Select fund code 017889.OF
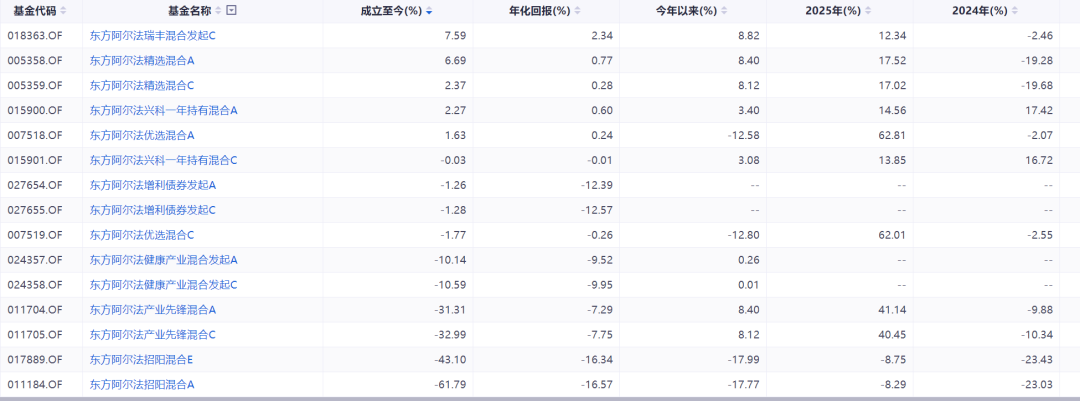This screenshot has width=1080, height=401. coord(35,360)
